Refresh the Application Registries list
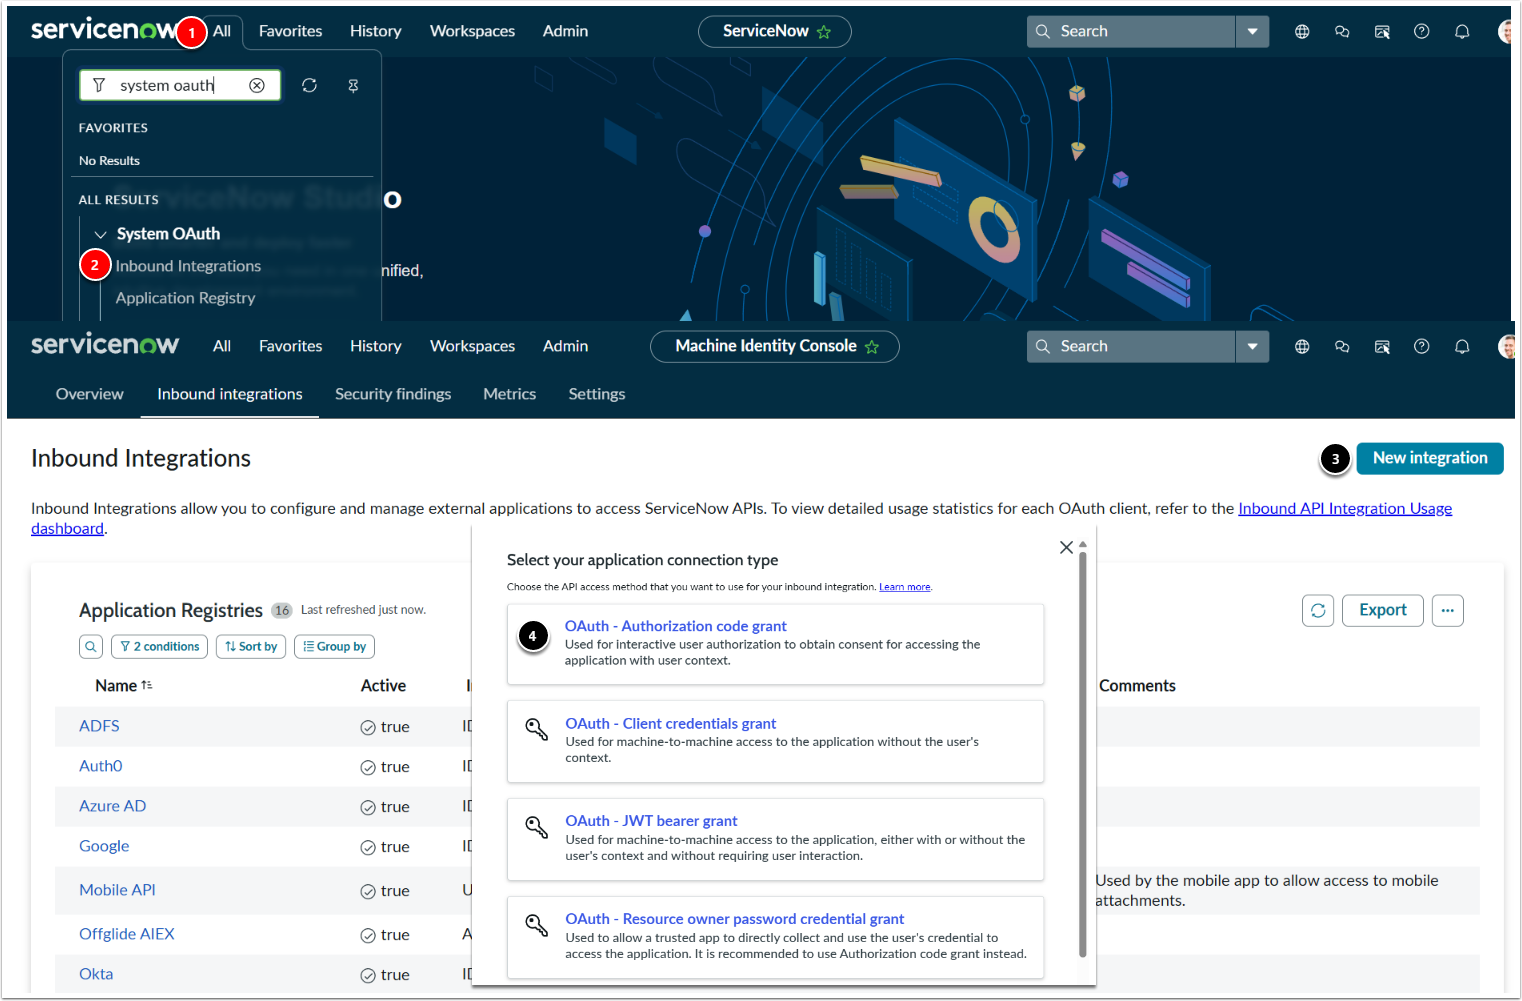This screenshot has height=1001, width=1522. 1318,610
